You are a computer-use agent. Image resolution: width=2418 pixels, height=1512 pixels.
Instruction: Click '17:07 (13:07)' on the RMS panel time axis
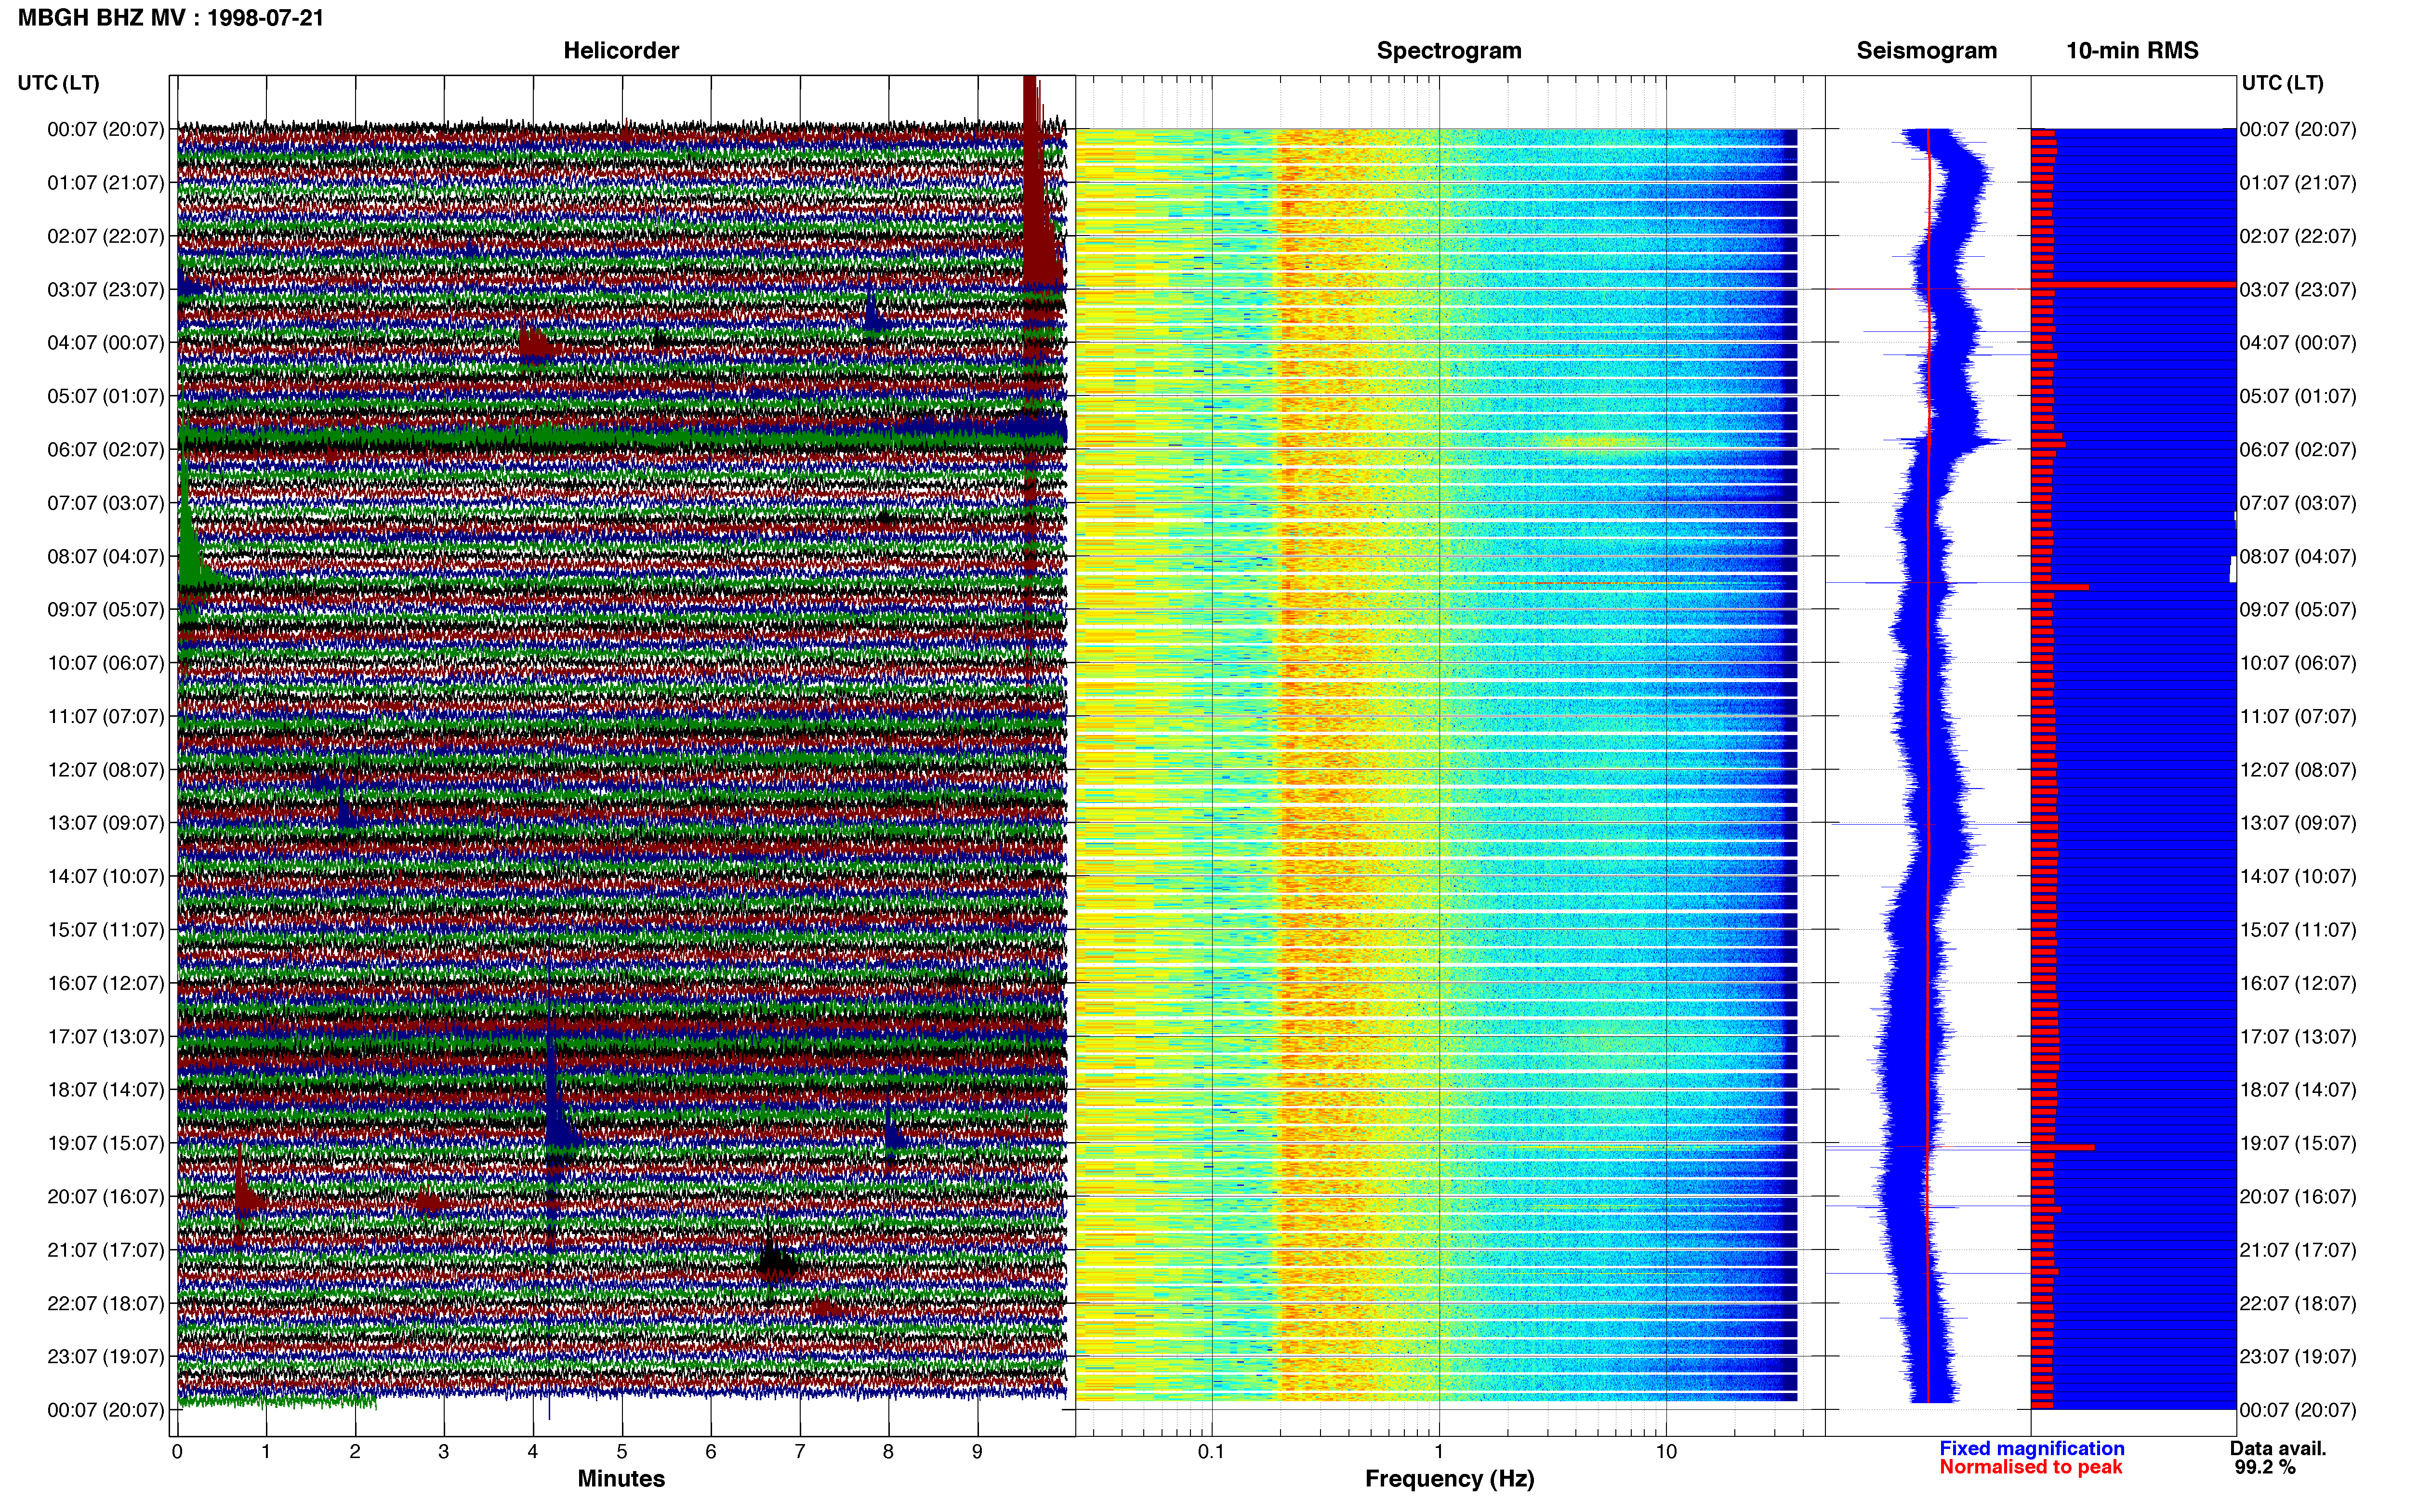coord(2298,1037)
